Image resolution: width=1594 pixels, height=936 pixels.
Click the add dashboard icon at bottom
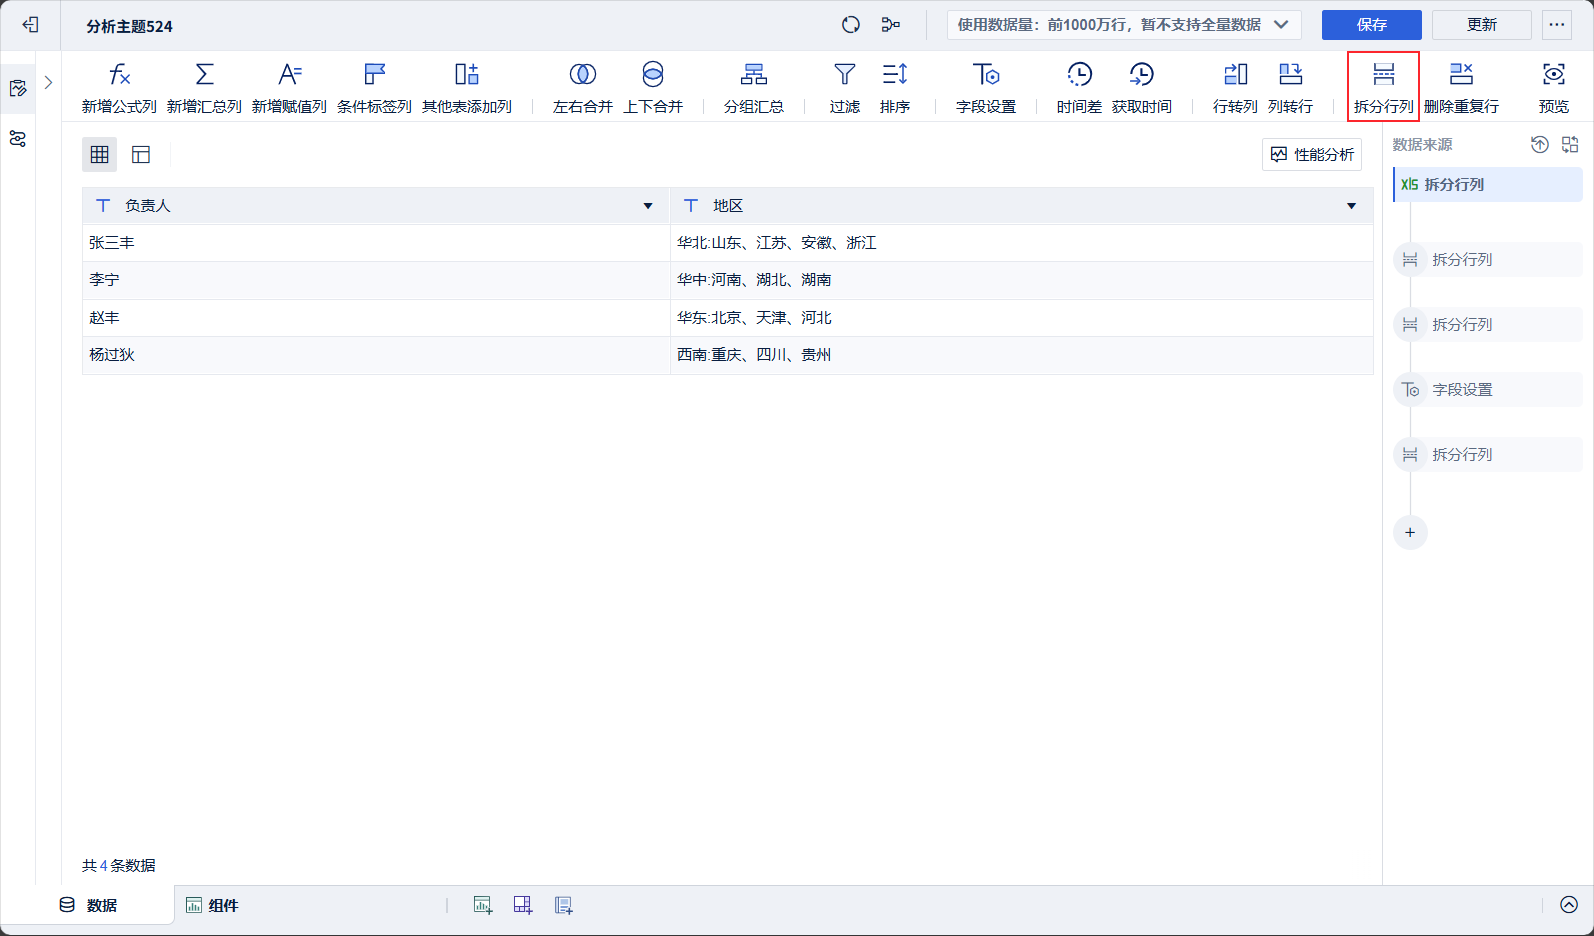pyautogui.click(x=564, y=905)
